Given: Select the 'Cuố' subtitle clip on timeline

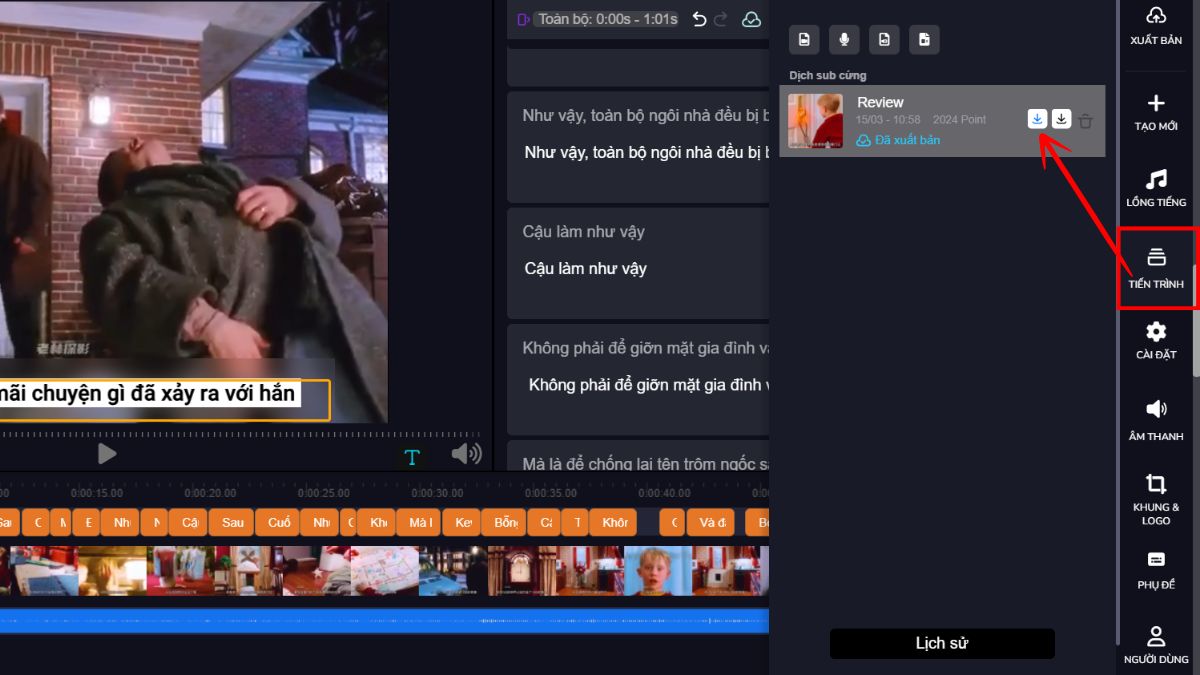Looking at the screenshot, I should [x=279, y=522].
